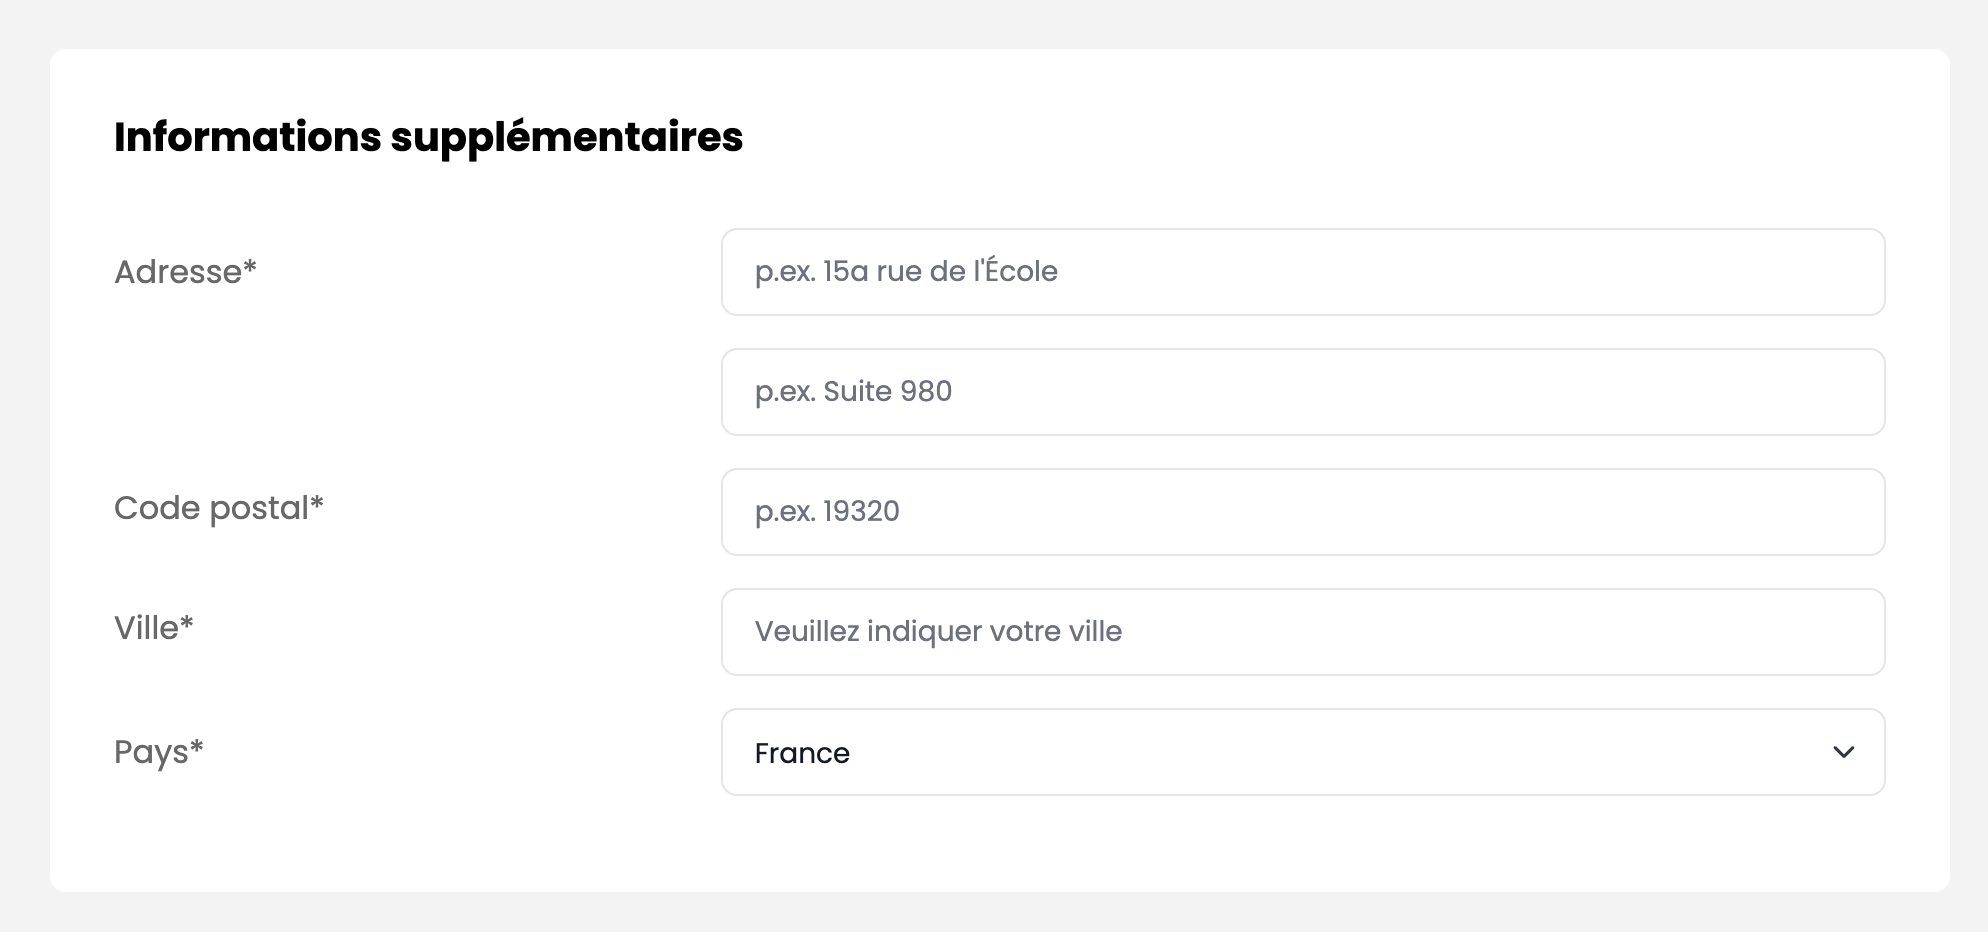
Task: Click the first Adresse input field
Action: tap(1302, 272)
